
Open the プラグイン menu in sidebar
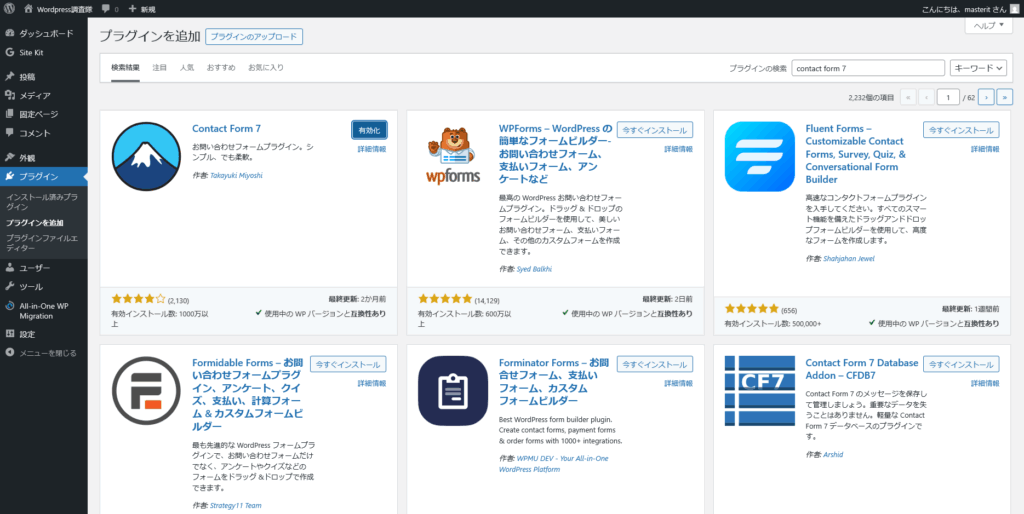[39, 176]
